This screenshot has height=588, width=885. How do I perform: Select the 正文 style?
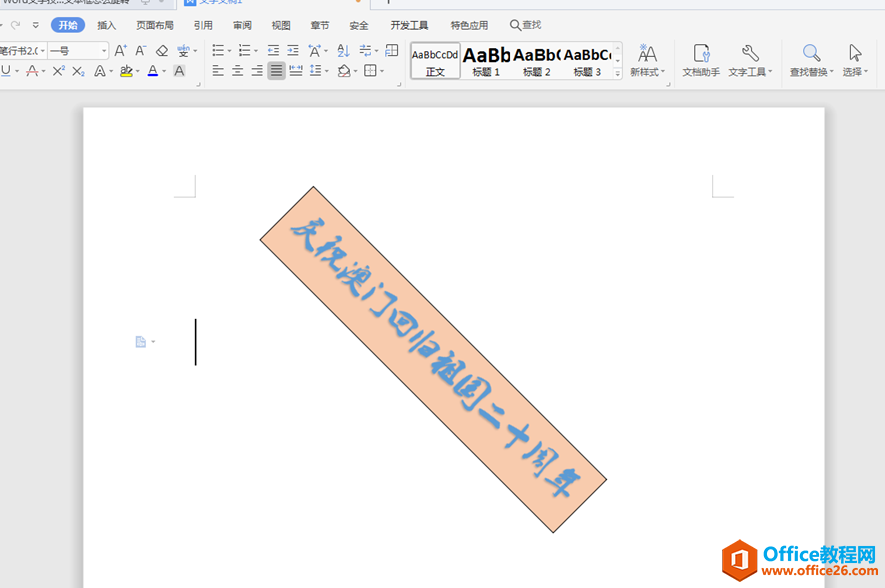pyautogui.click(x=435, y=61)
